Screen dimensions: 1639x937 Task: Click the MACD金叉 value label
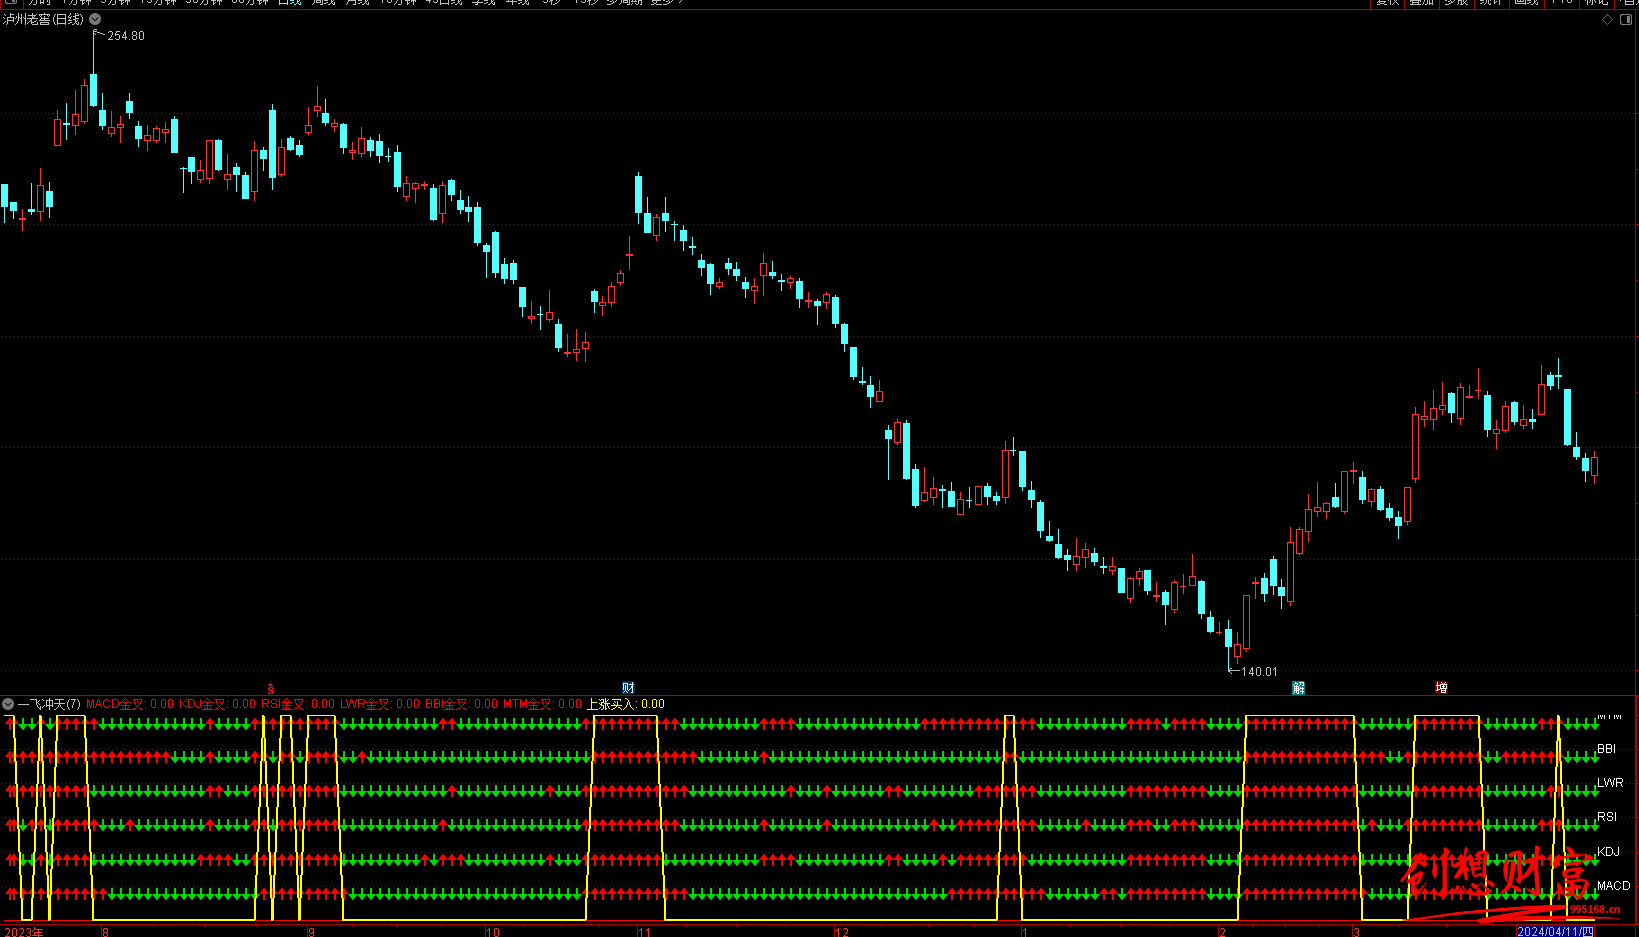130,704
